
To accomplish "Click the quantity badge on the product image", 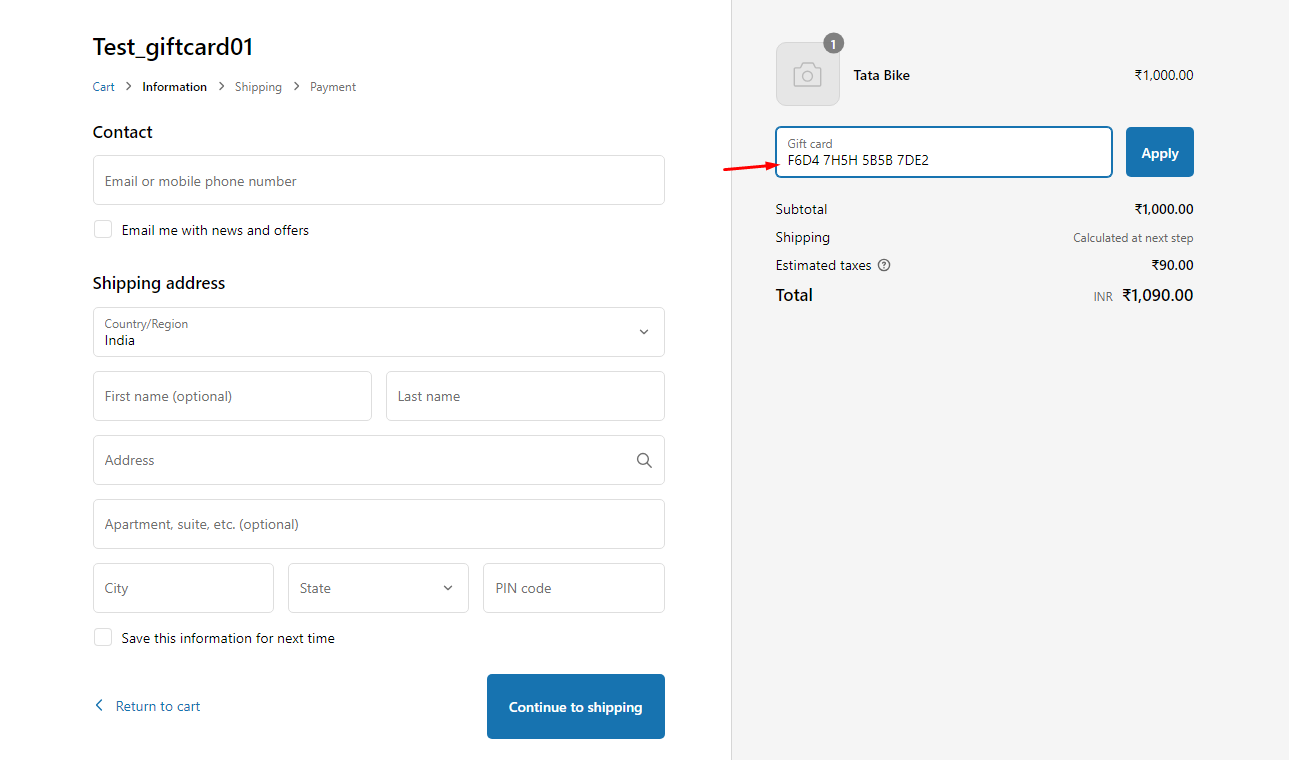I will point(833,44).
